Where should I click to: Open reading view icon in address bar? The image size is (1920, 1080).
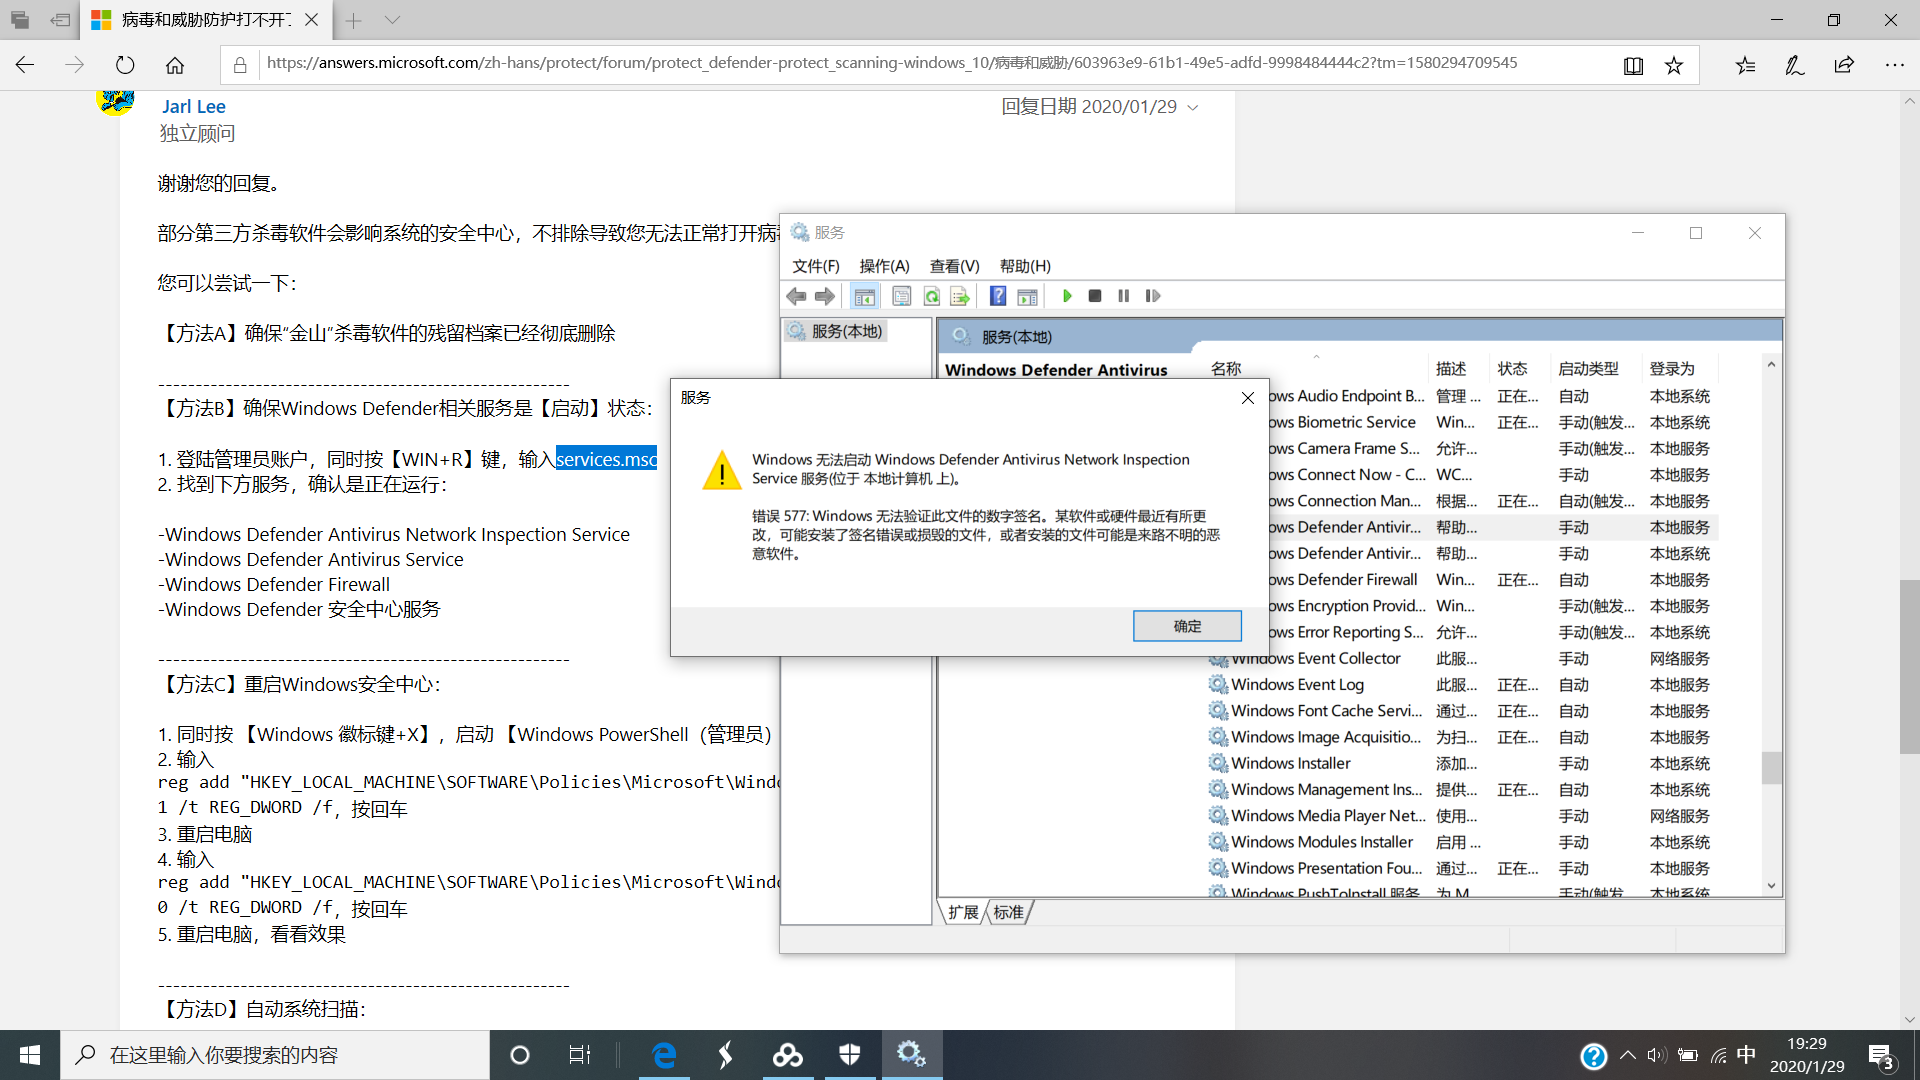(x=1633, y=66)
